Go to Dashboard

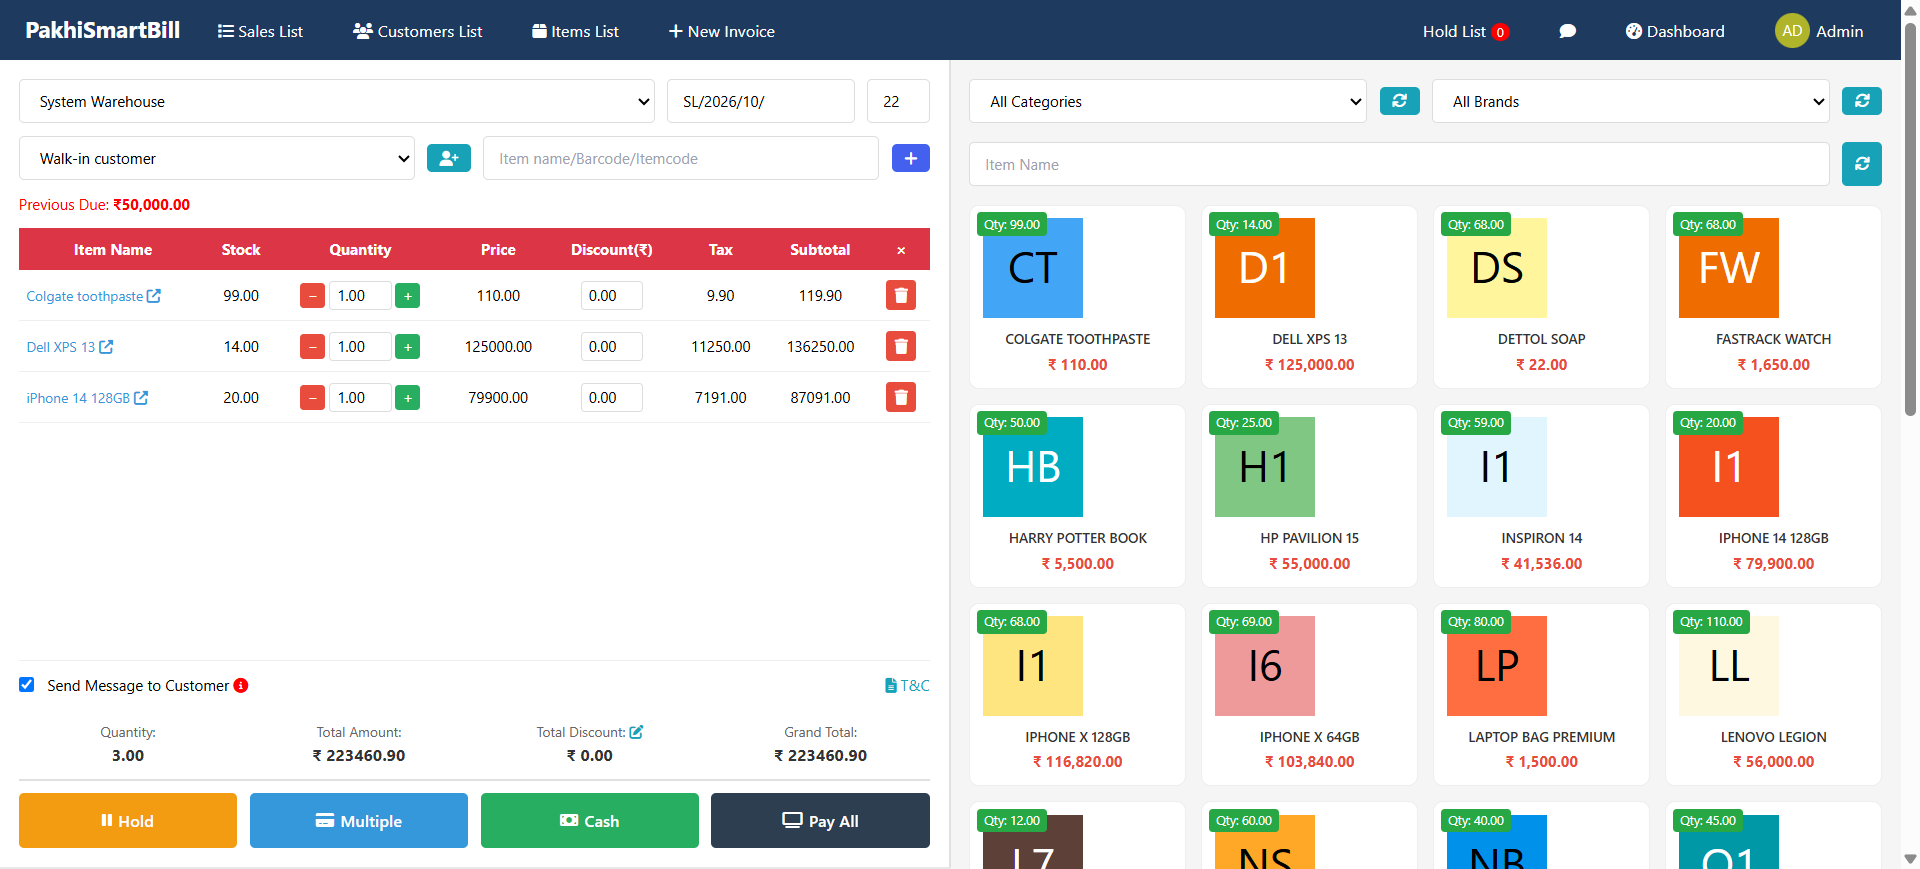[x=1675, y=31]
